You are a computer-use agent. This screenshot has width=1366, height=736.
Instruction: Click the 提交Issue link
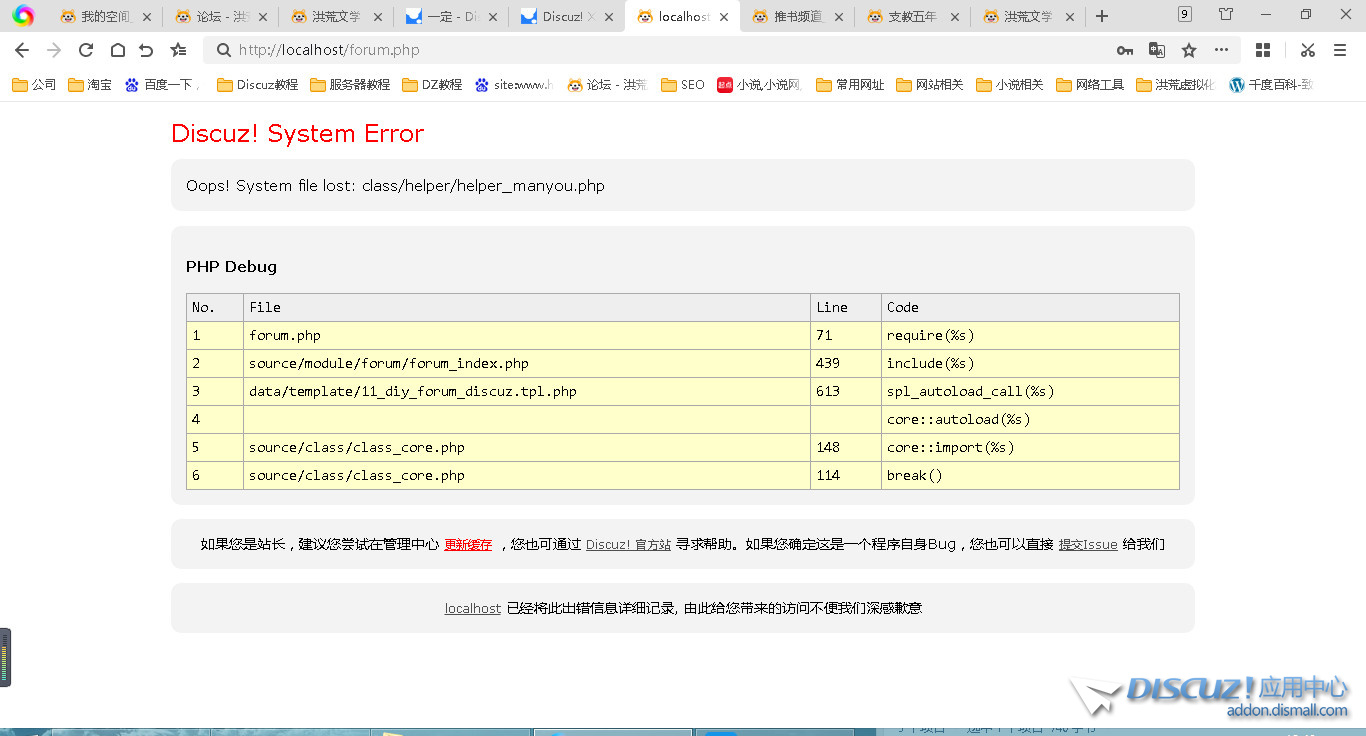pos(1088,545)
